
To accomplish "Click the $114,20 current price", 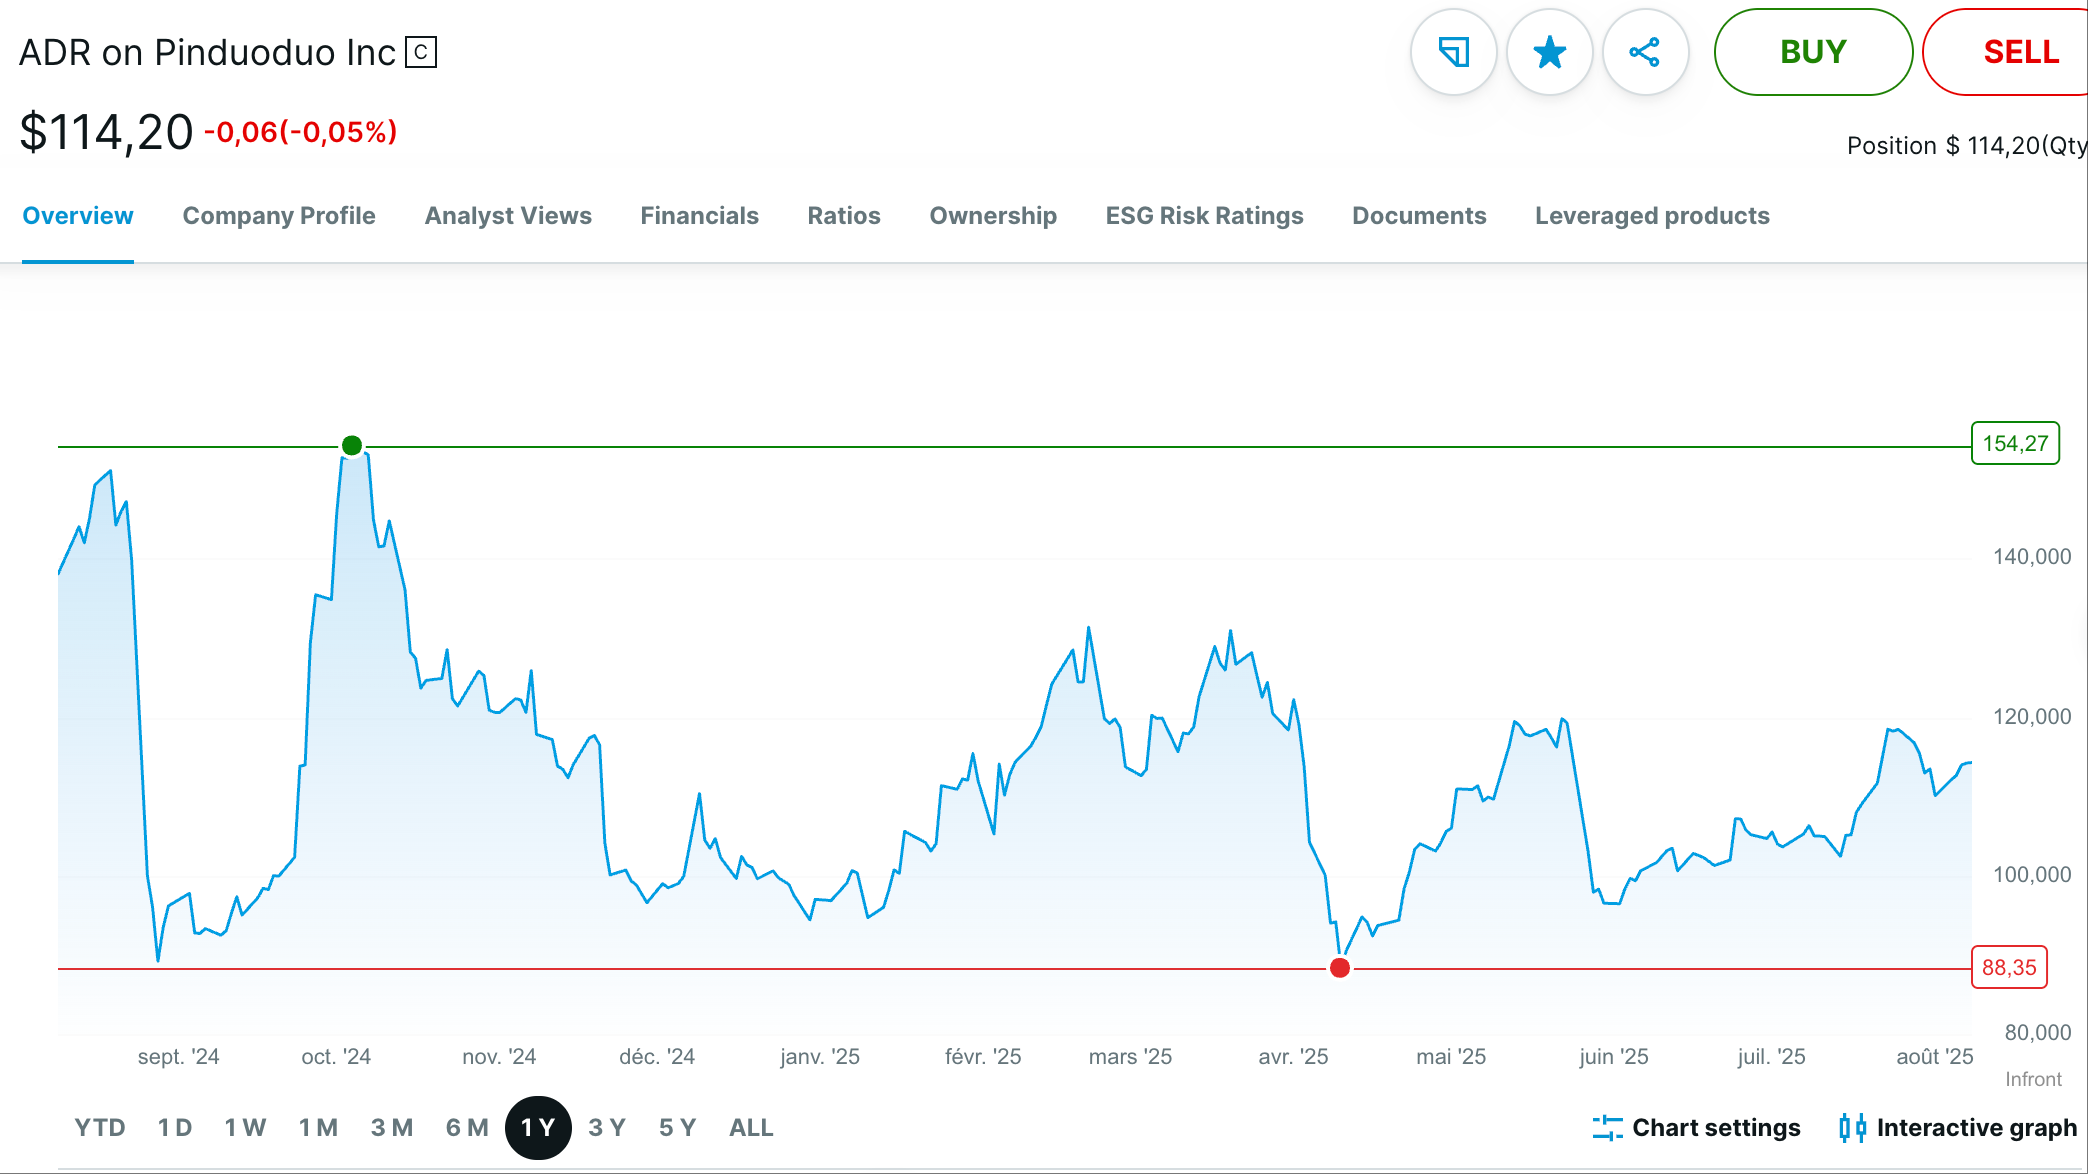I will [106, 132].
